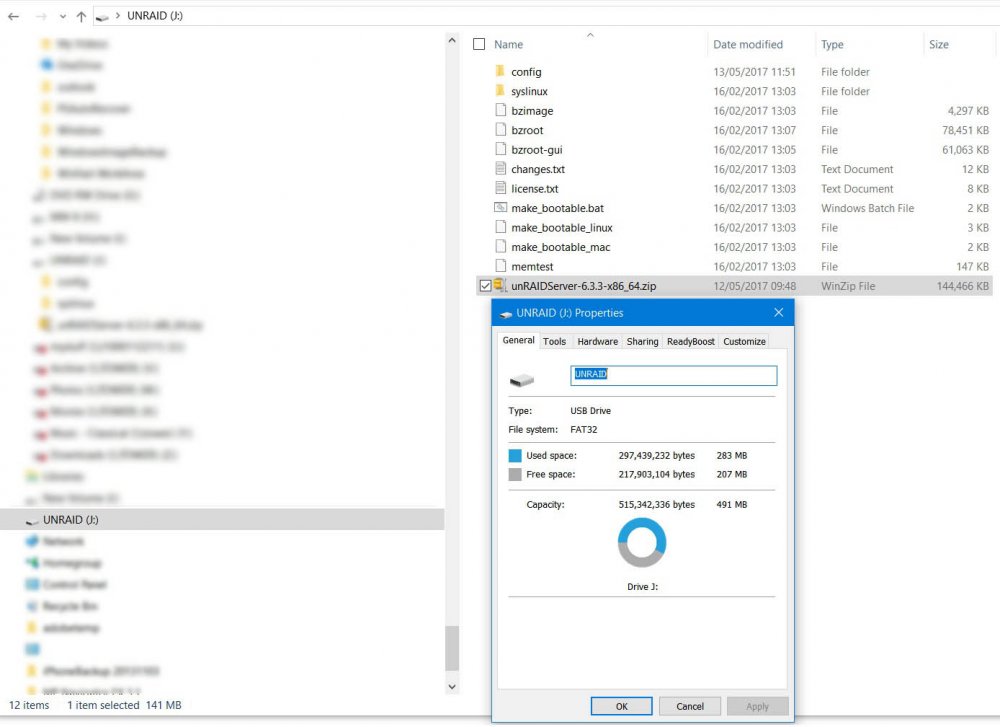The height and width of the screenshot is (727, 1000).
Task: Go back using the back arrow
Action: tap(13, 16)
